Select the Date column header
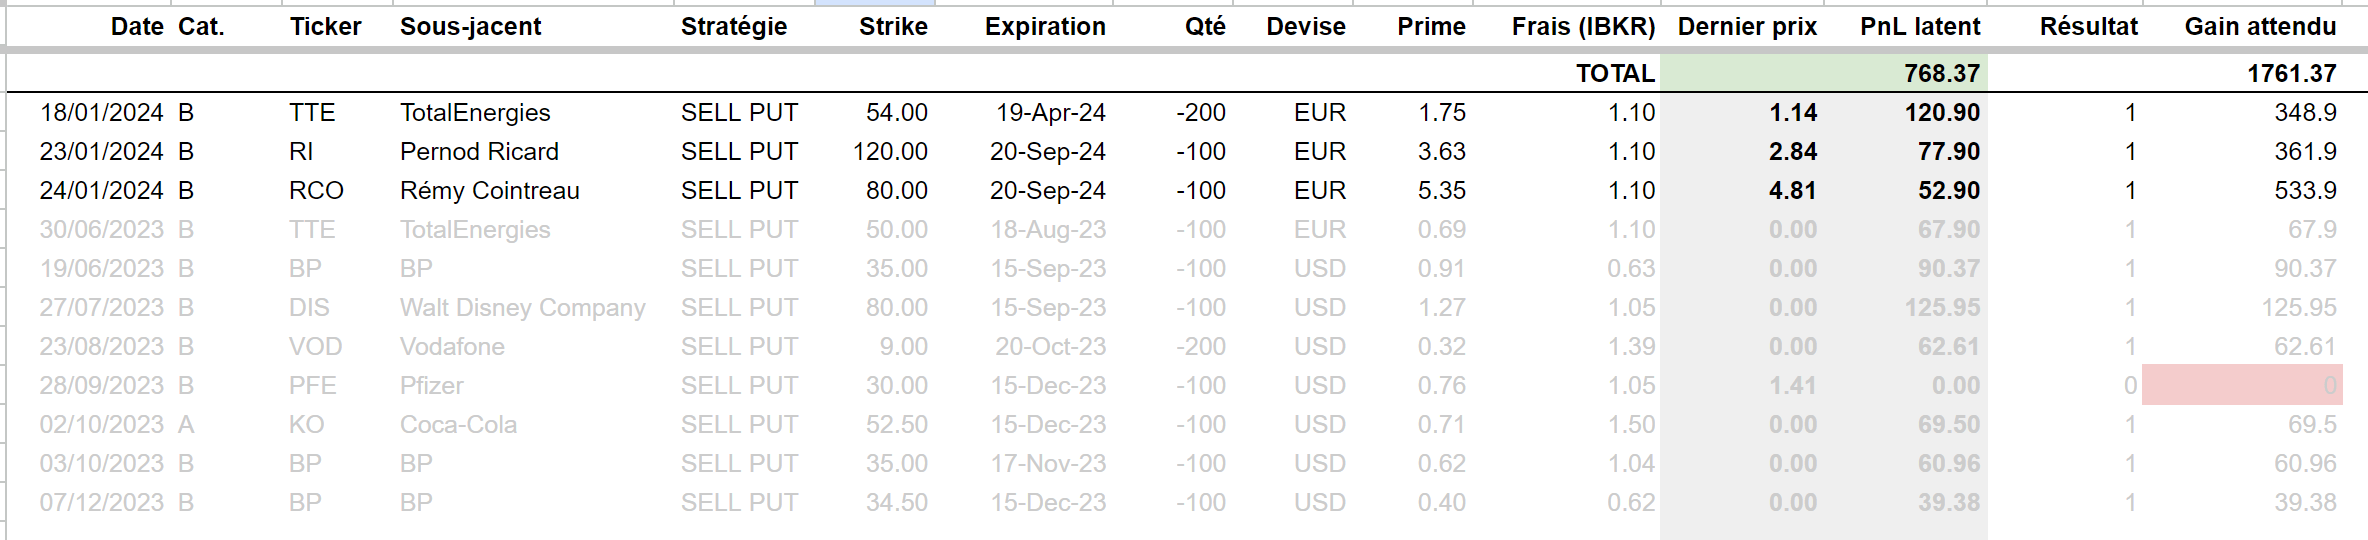The image size is (2368, 540). [137, 27]
